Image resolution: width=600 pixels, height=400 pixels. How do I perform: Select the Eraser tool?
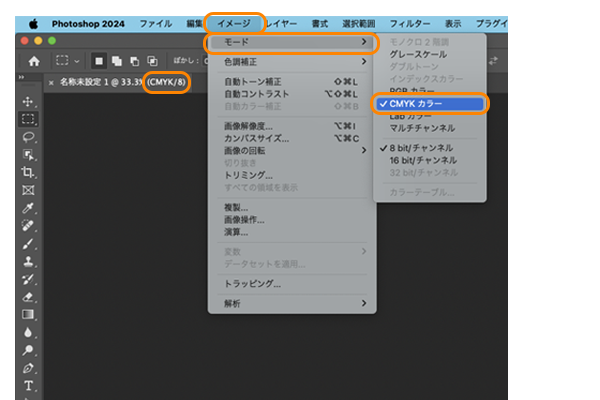(28, 297)
